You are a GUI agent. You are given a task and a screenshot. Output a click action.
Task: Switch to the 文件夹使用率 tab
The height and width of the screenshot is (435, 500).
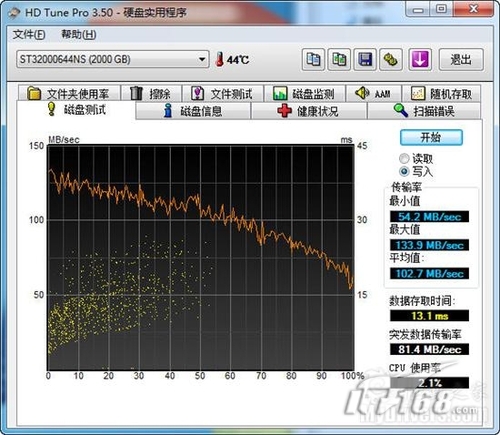(69, 94)
